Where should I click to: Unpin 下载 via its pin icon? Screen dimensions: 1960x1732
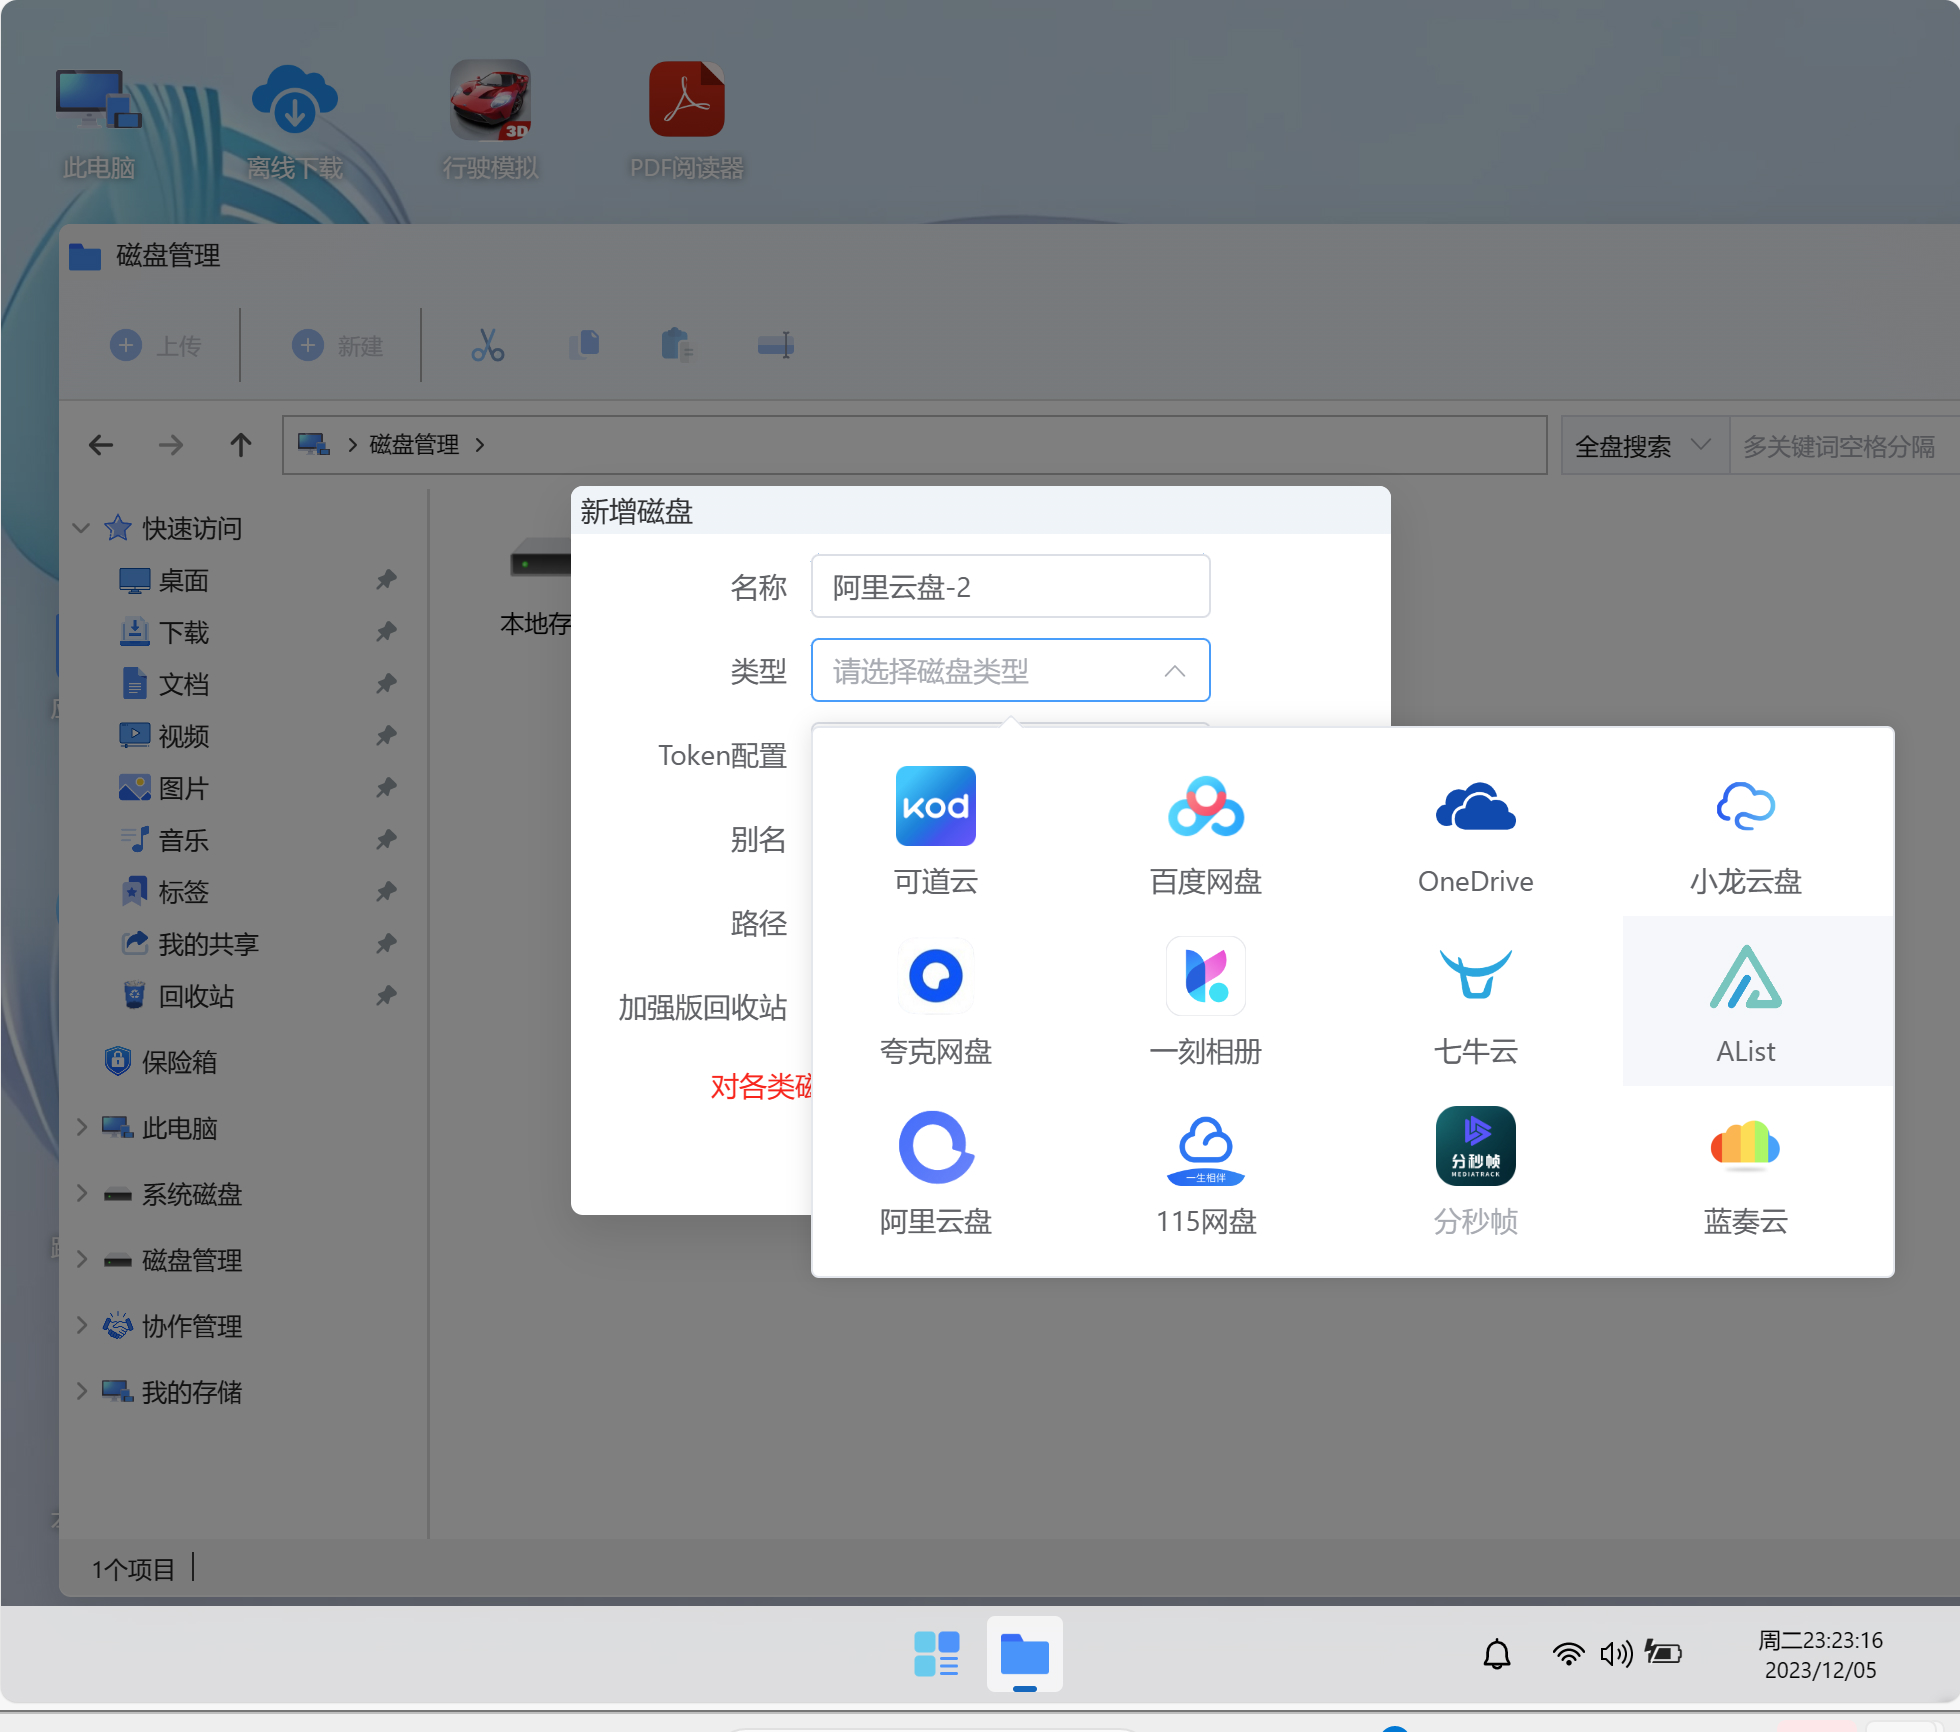[386, 632]
